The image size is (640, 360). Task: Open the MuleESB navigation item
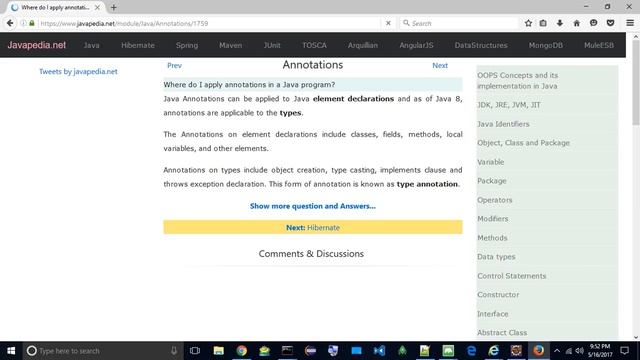(599, 45)
